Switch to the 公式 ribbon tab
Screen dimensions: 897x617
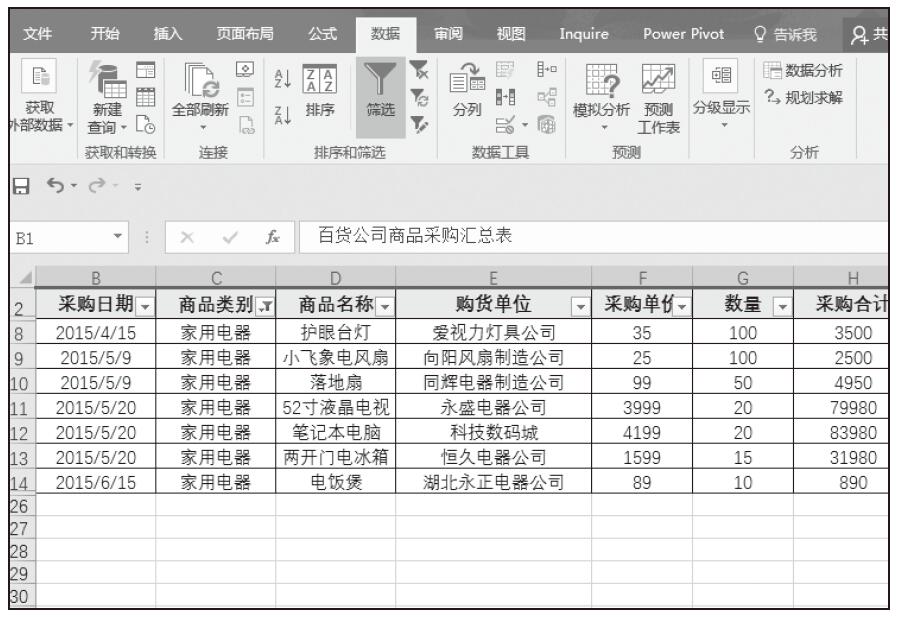(x=322, y=37)
